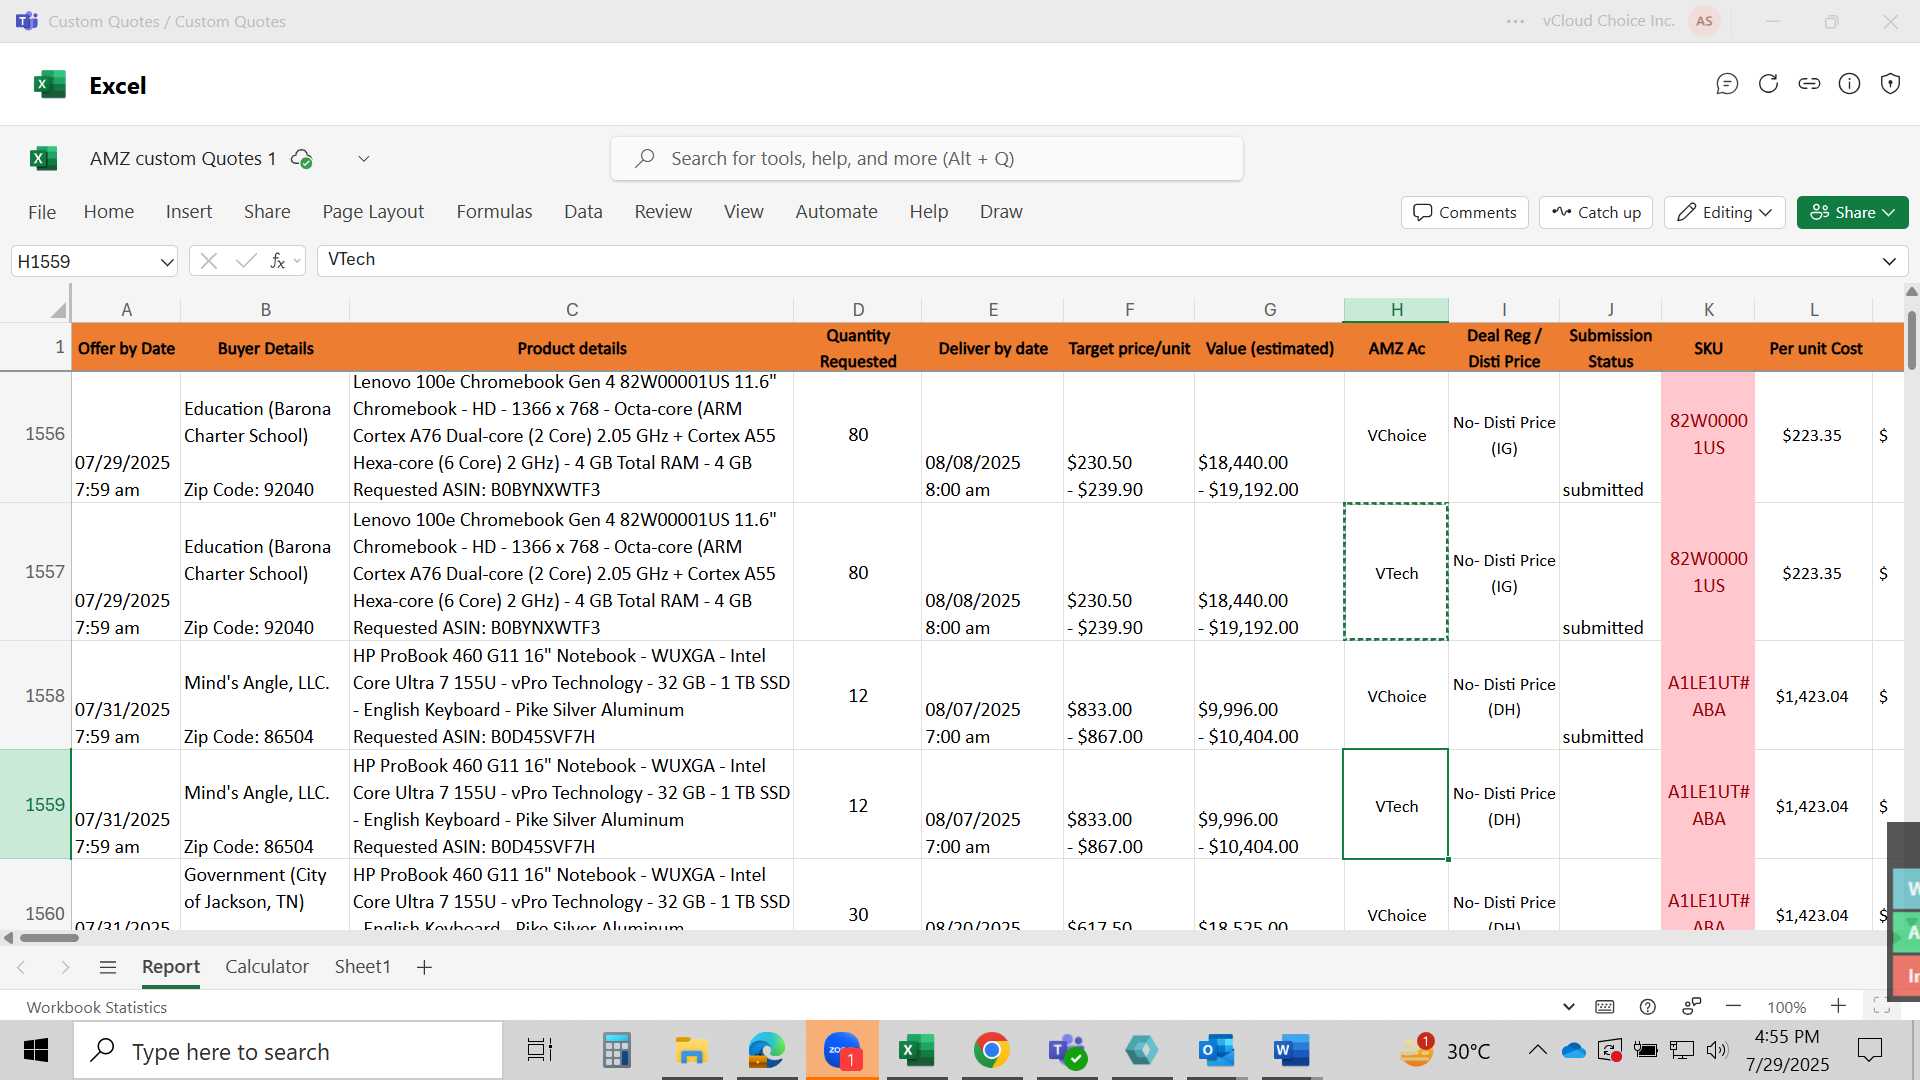Open the Automate tab
The height and width of the screenshot is (1080, 1920).
point(836,212)
